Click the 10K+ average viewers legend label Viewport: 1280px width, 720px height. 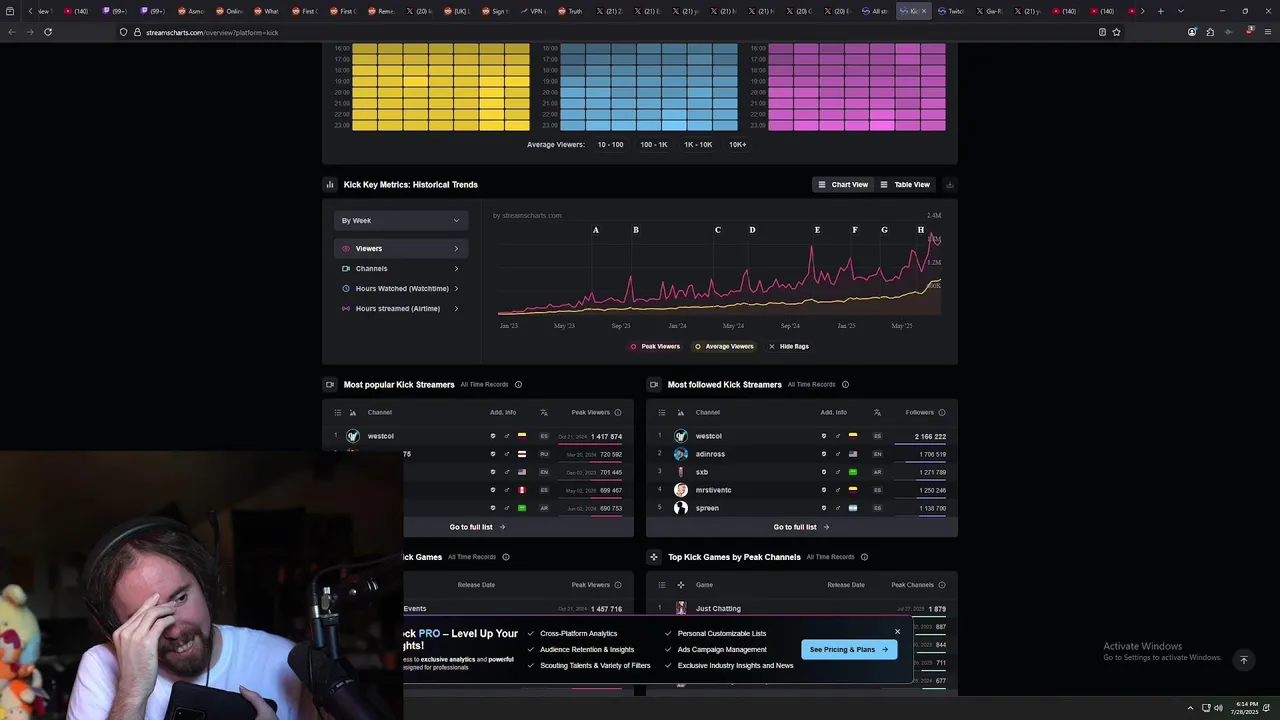738,144
